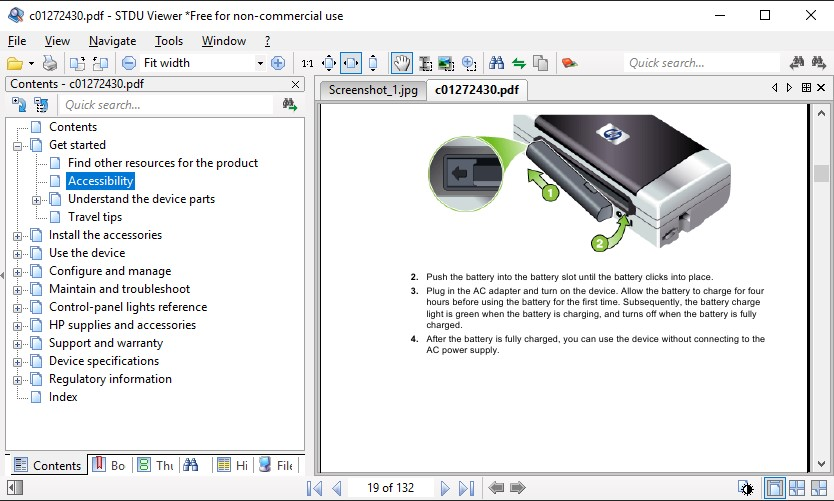Toggle single page layout in status bar

(774, 488)
